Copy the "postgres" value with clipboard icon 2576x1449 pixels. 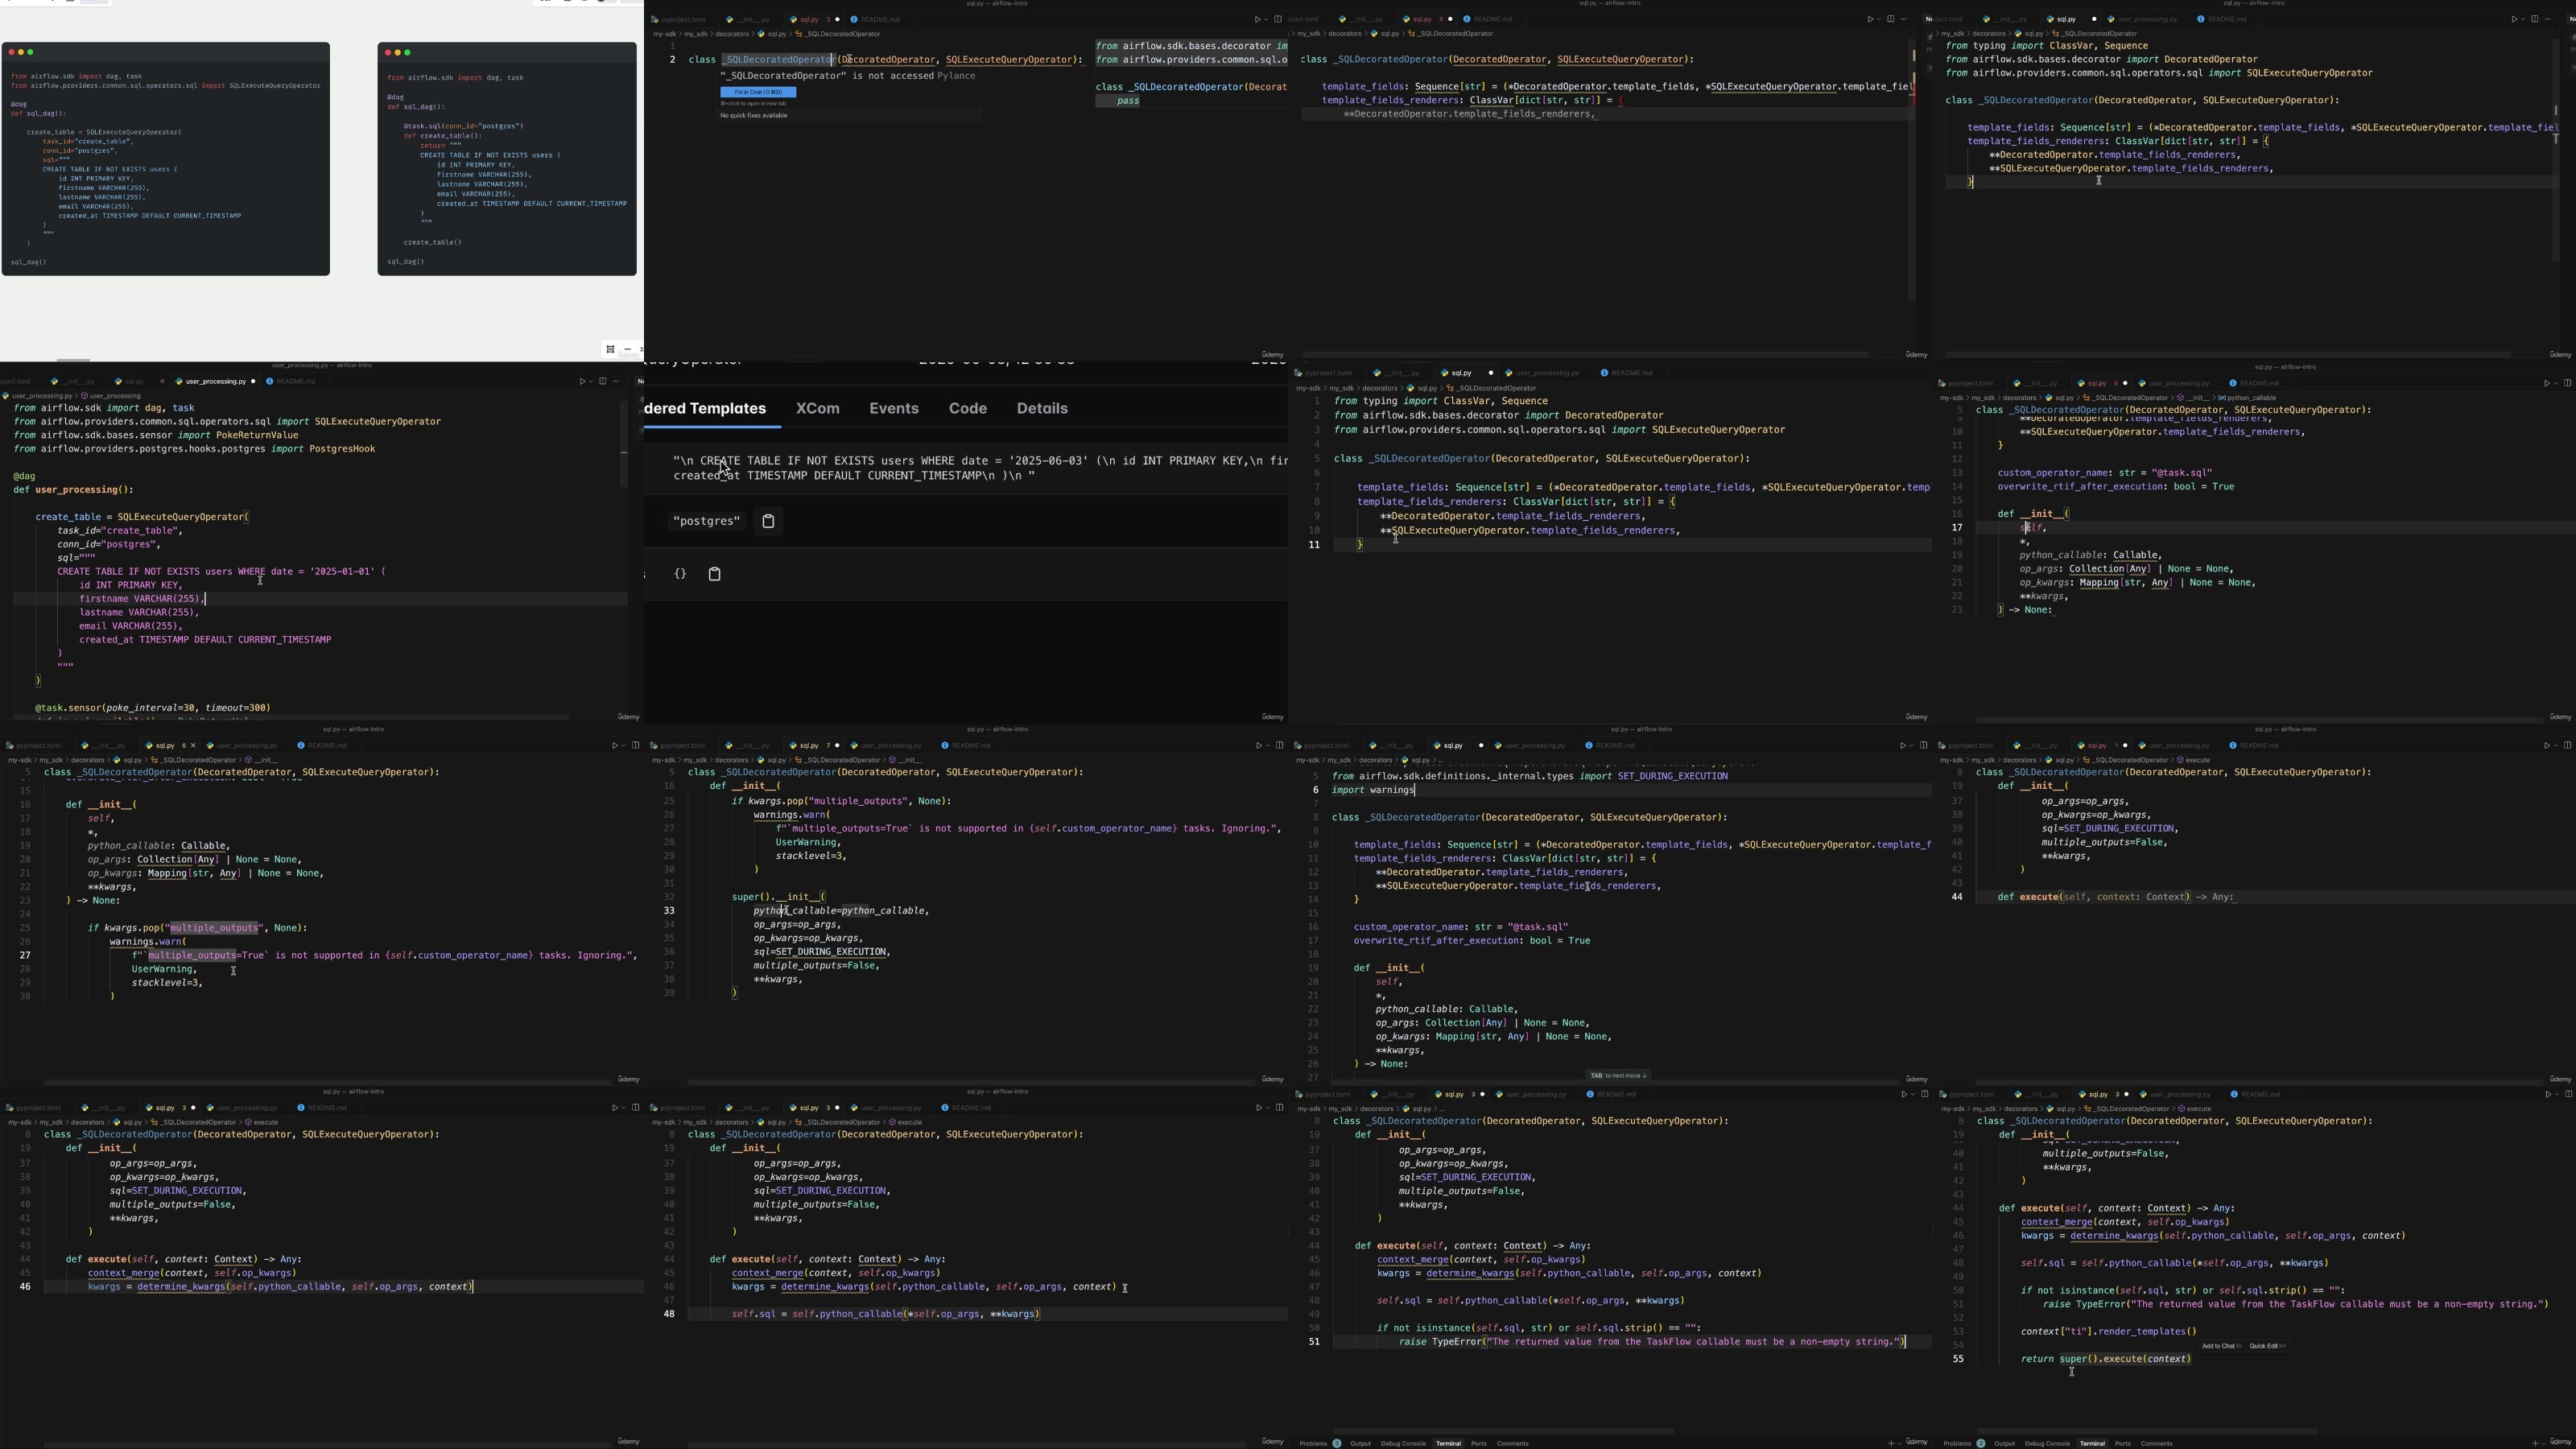tap(768, 521)
